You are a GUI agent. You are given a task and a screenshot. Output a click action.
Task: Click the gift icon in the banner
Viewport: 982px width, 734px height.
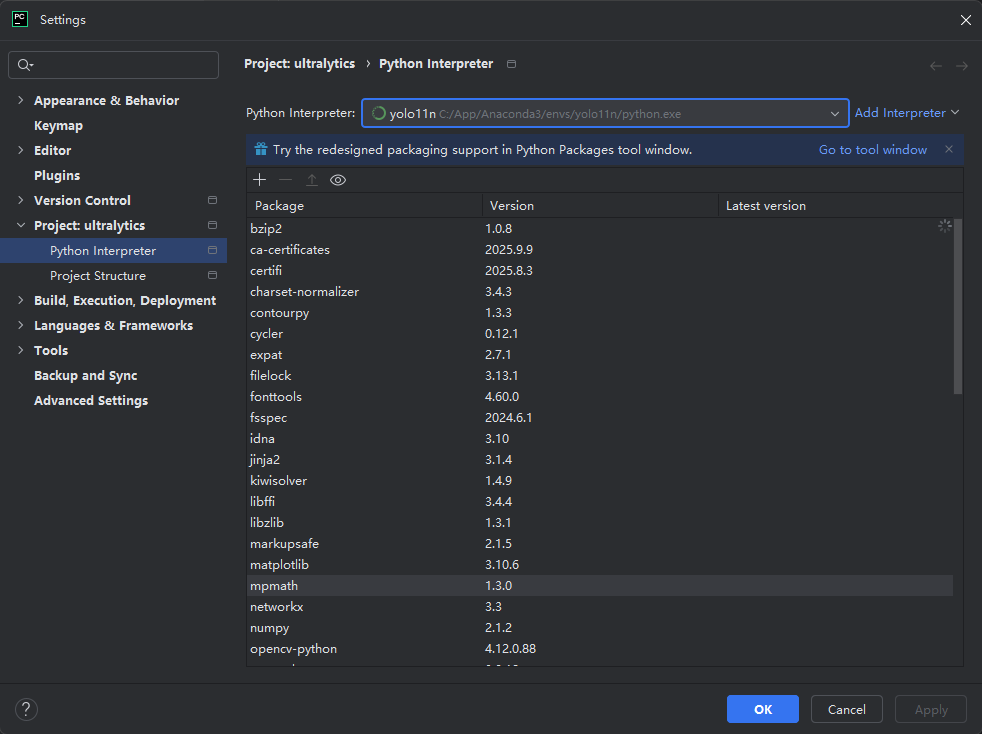point(261,150)
